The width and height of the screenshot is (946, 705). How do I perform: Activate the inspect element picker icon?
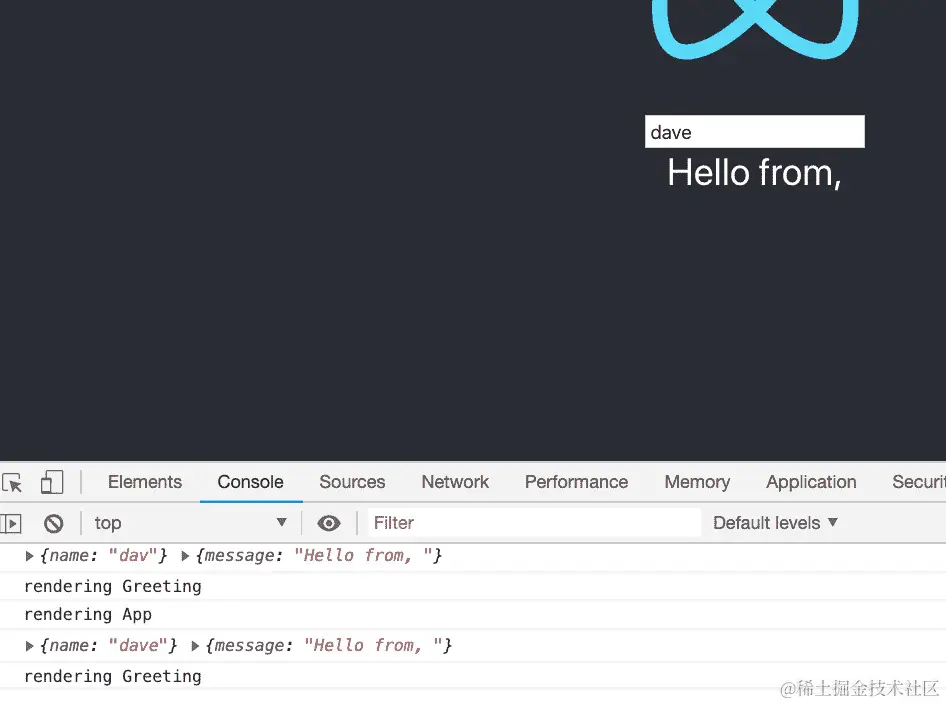click(x=12, y=482)
